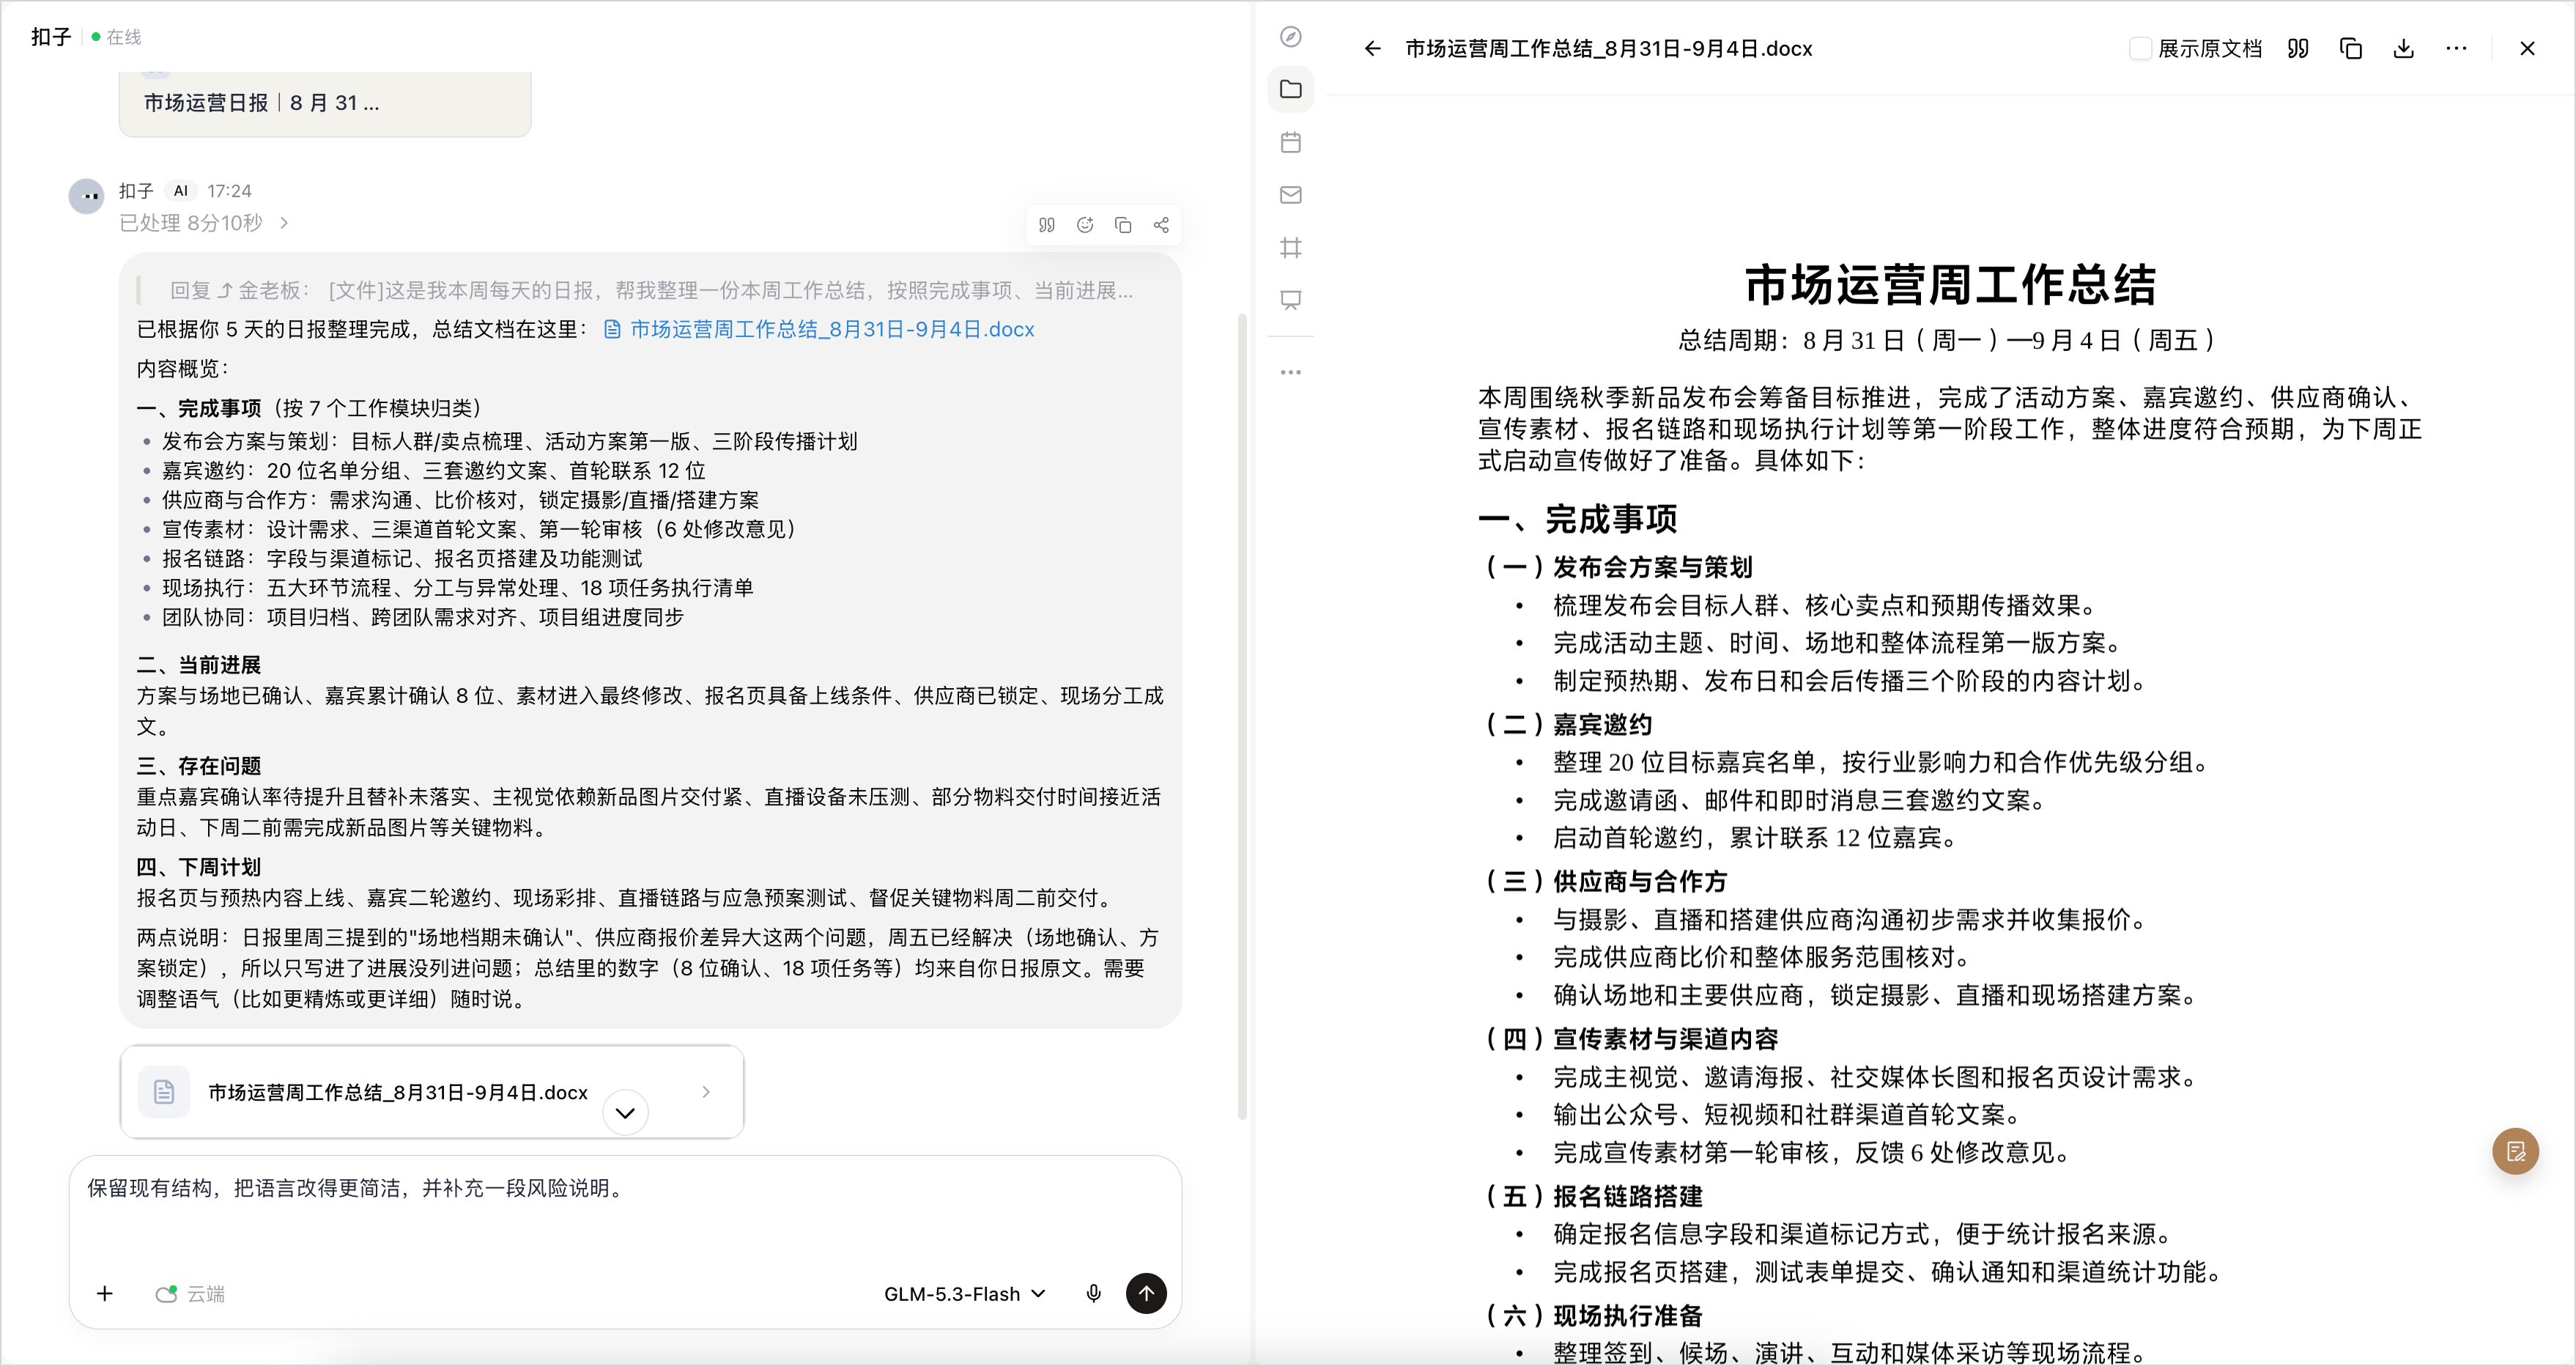Open the folder files panel icon
This screenshot has width=2576, height=1366.
click(x=1291, y=89)
